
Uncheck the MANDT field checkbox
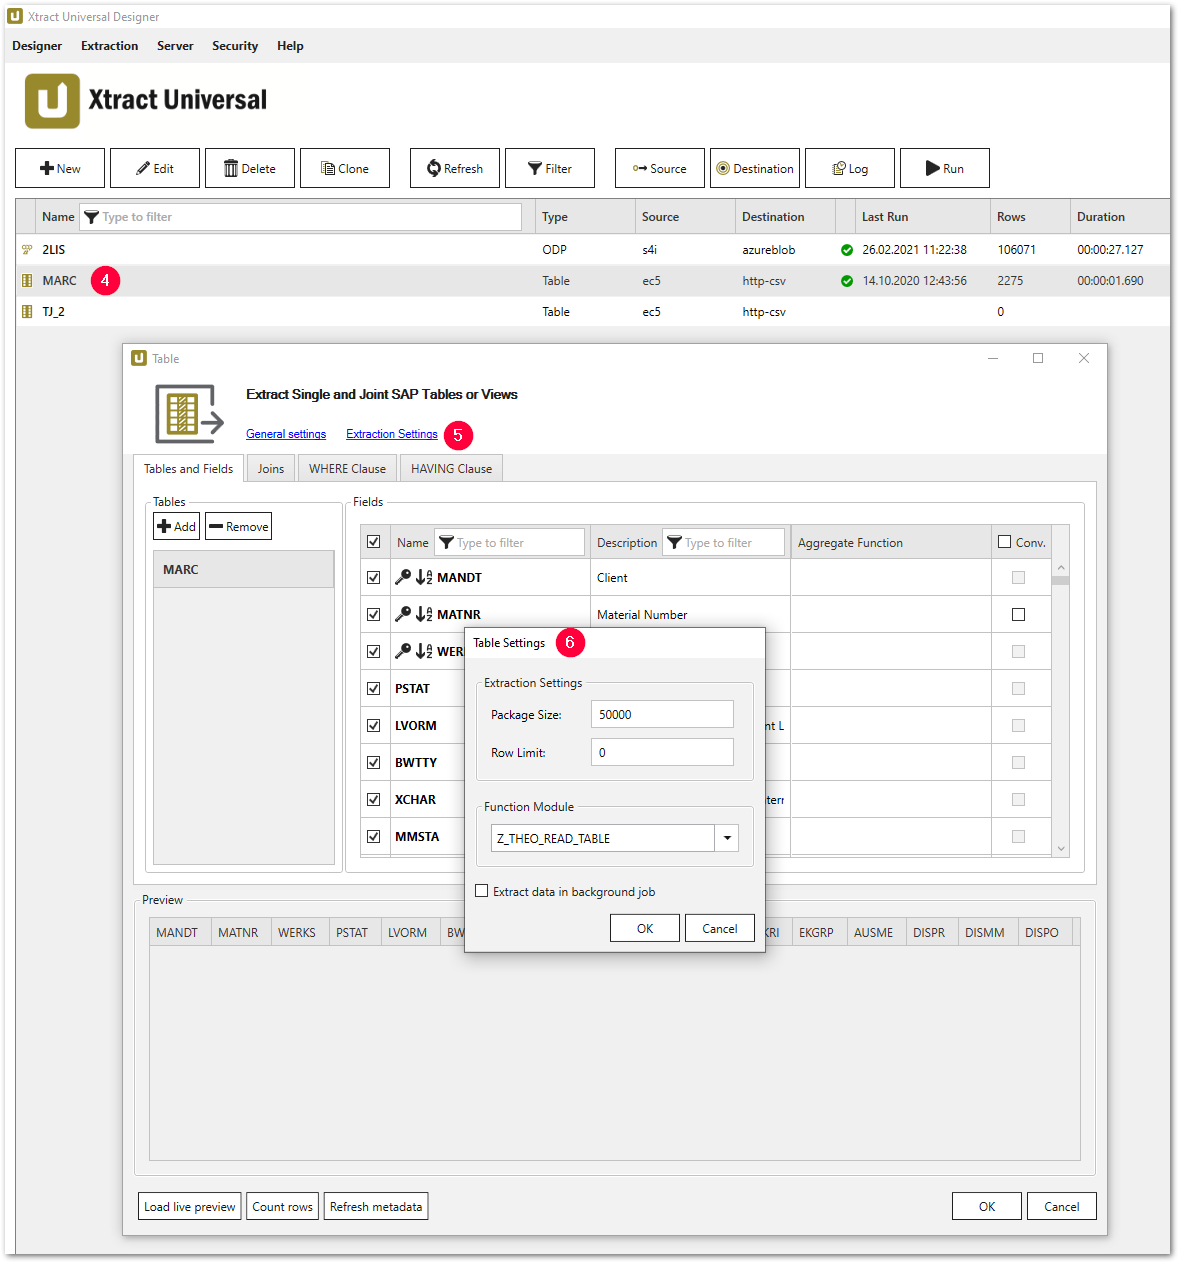[x=373, y=578]
